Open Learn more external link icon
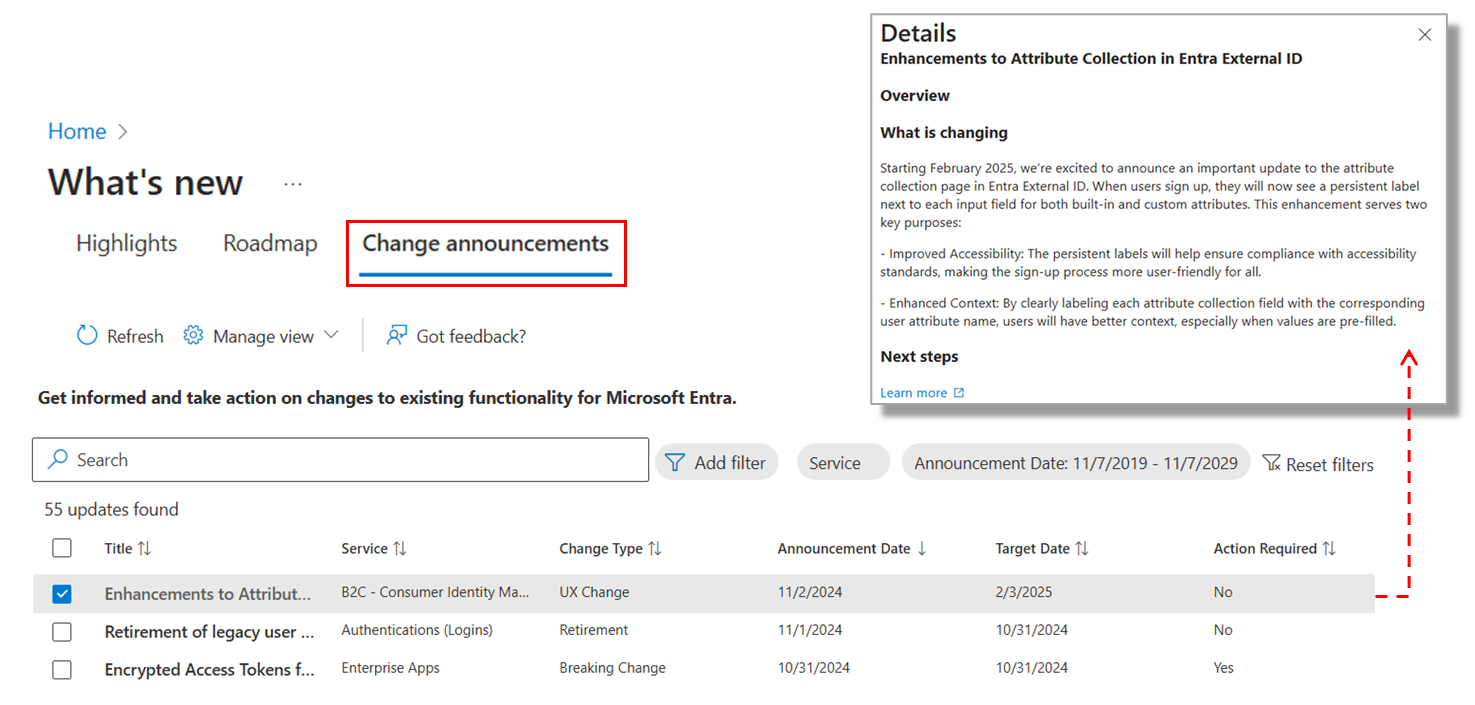The image size is (1475, 705). pyautogui.click(x=958, y=392)
